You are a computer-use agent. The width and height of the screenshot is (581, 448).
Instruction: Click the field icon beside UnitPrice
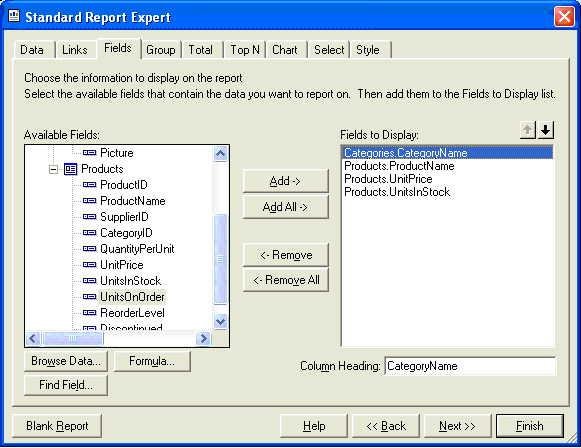tap(89, 265)
